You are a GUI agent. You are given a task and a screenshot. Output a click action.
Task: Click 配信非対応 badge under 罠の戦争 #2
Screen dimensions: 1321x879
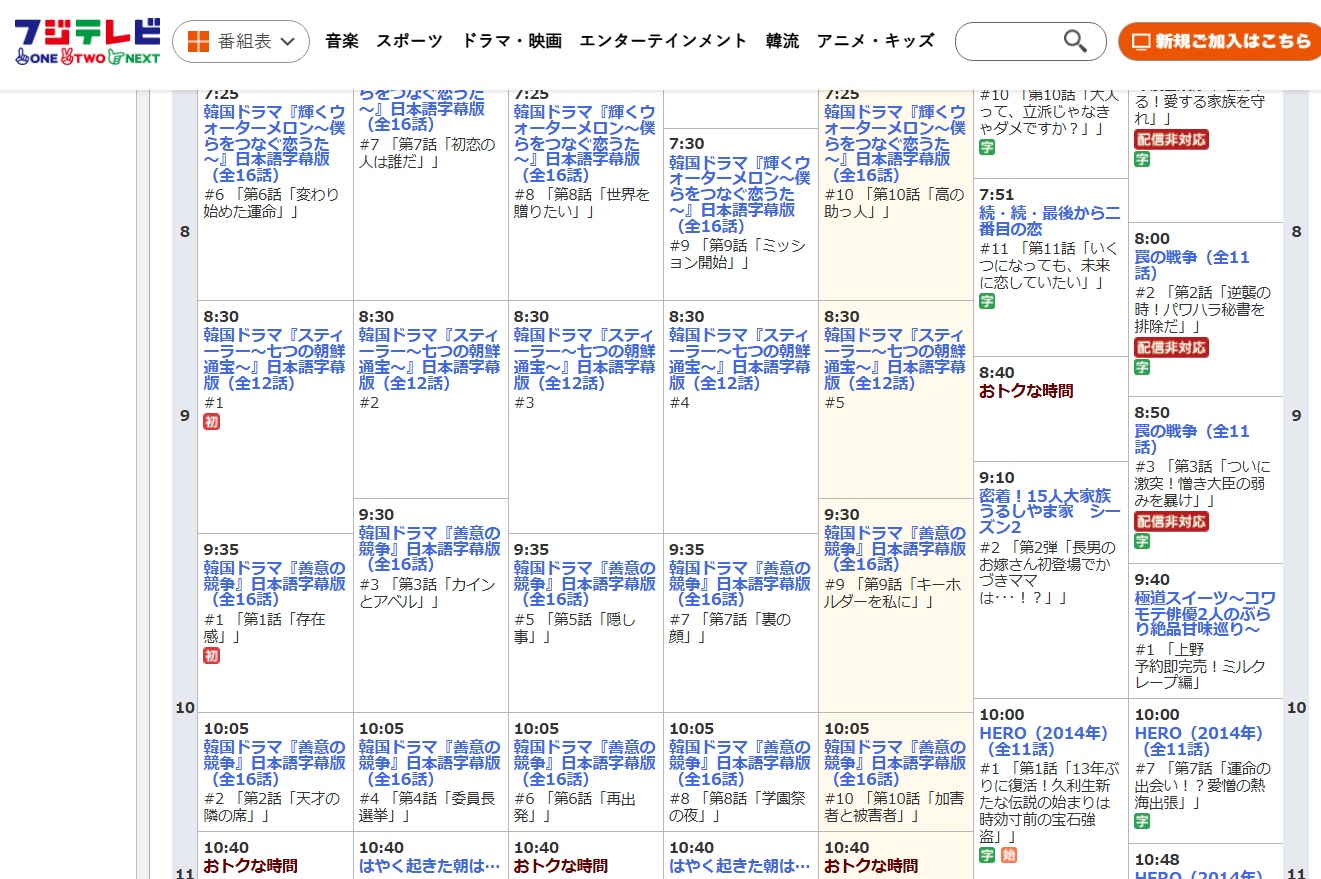point(1171,347)
